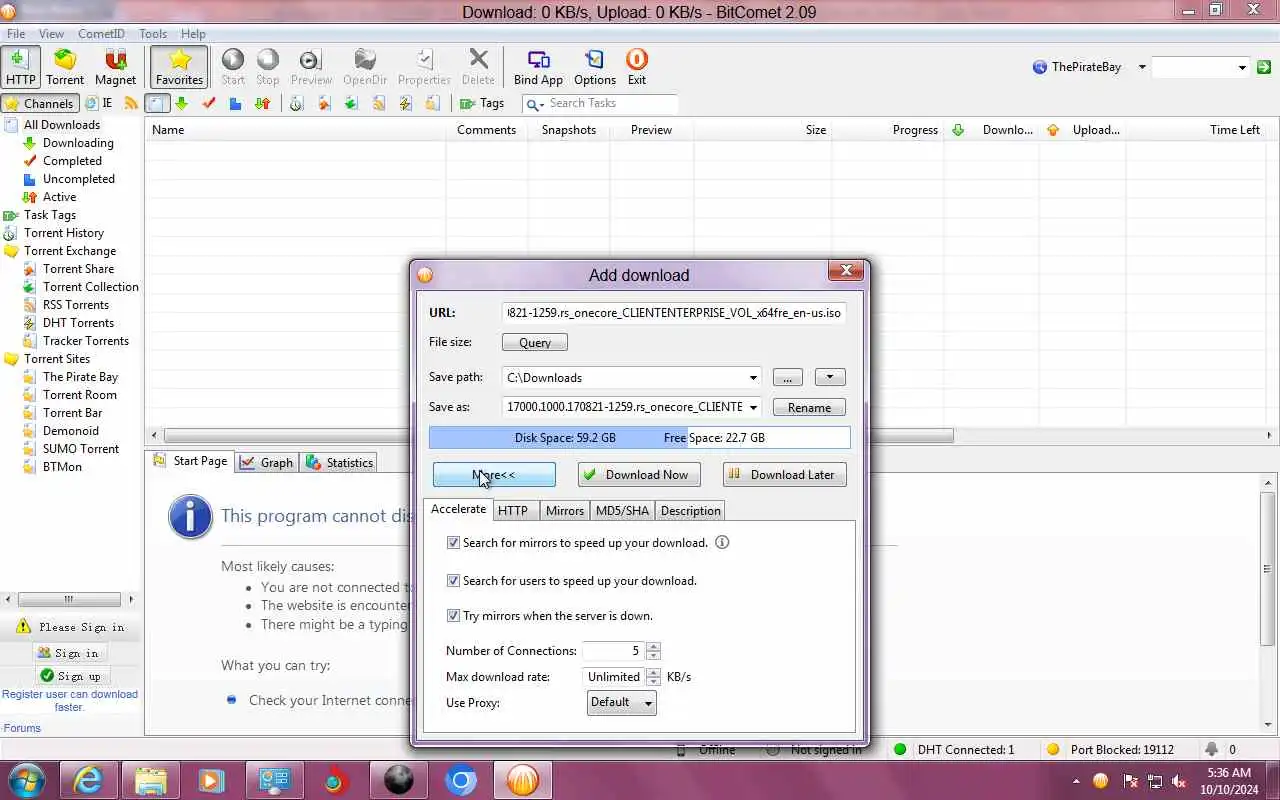Viewport: 1280px width, 800px height.
Task: Open the Use Proxy Default dropdown
Action: coord(622,702)
